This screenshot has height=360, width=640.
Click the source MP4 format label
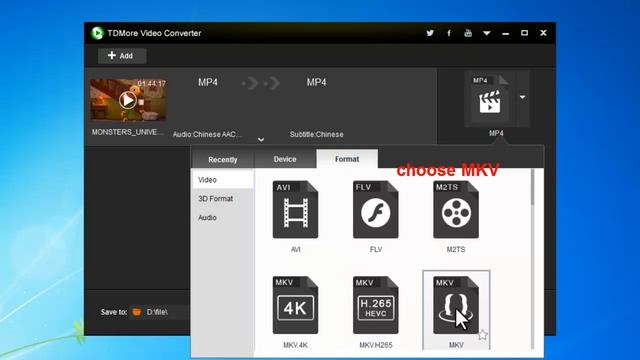coord(208,82)
